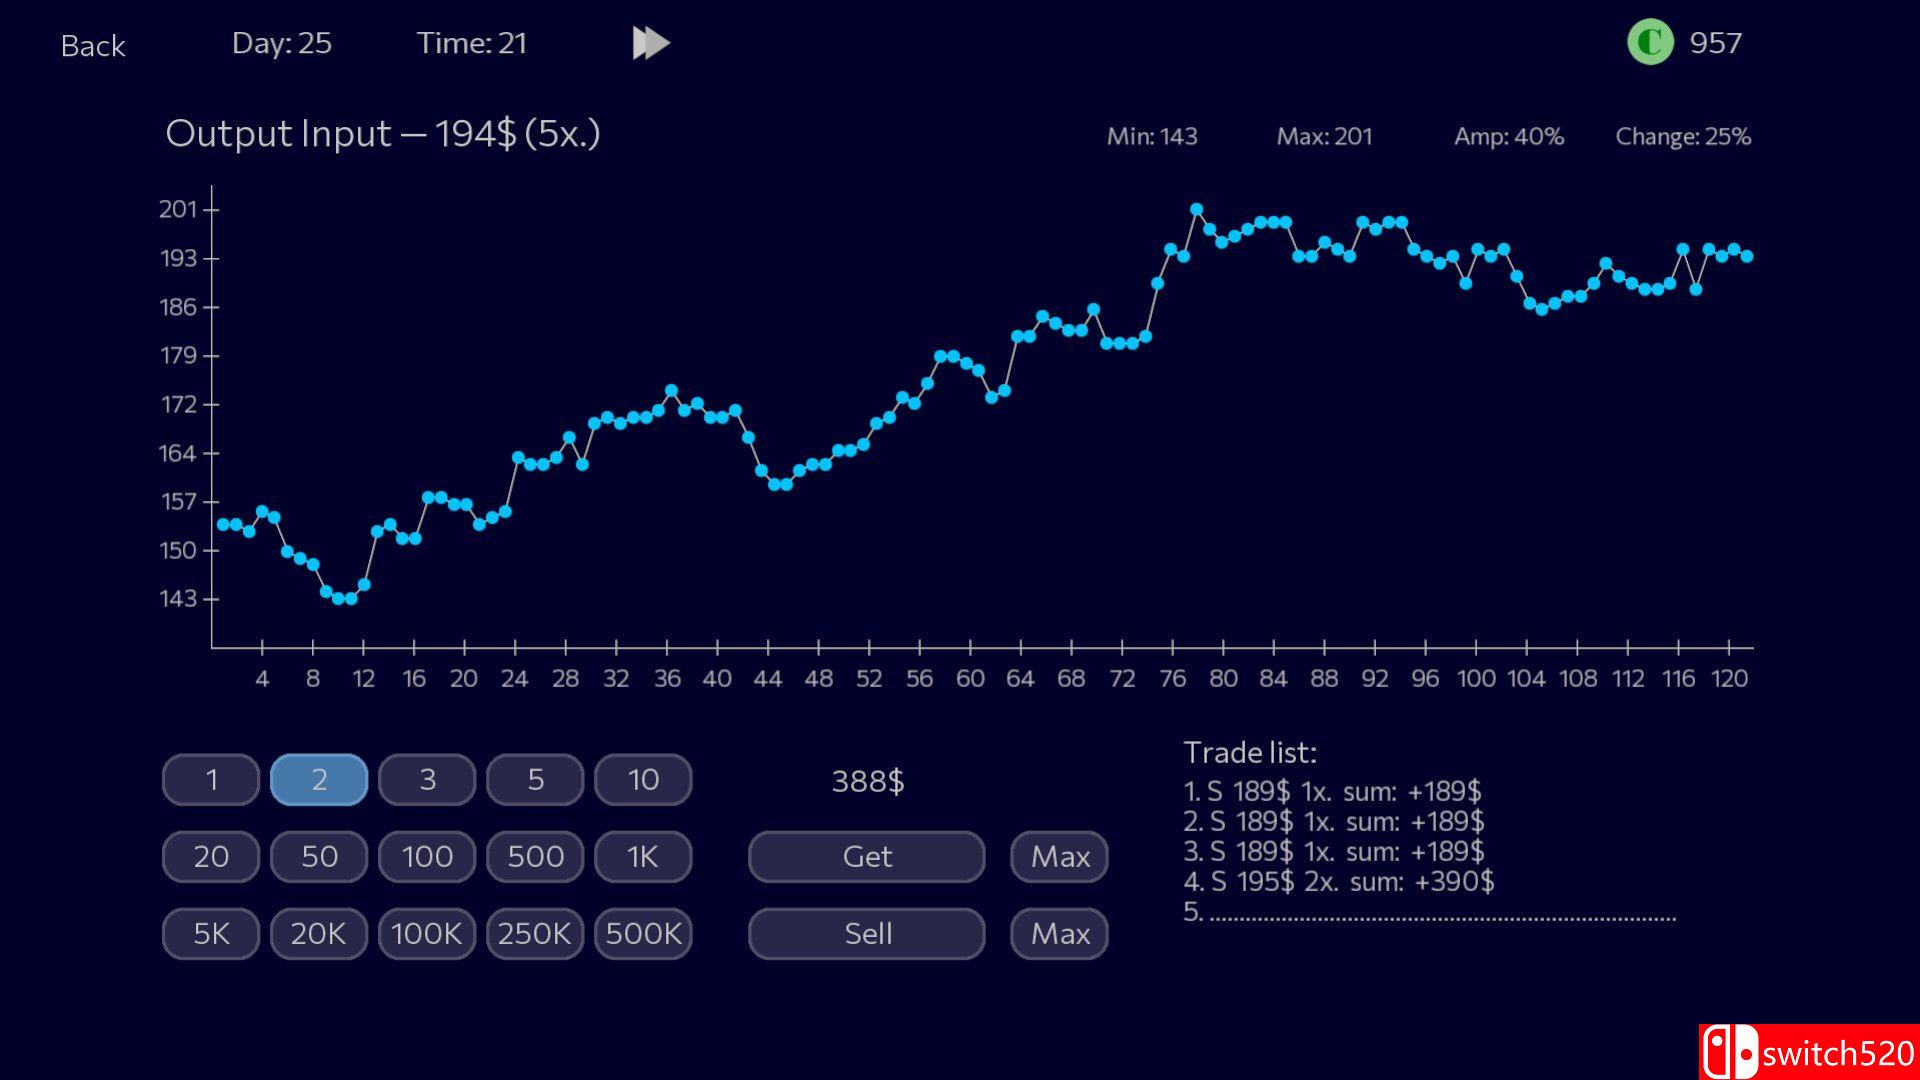Select quantity button 20
This screenshot has height=1080, width=1920.
pyautogui.click(x=210, y=856)
